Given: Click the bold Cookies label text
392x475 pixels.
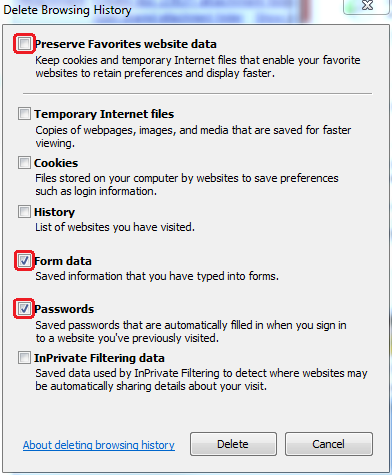Looking at the screenshot, I should pyautogui.click(x=56, y=163).
